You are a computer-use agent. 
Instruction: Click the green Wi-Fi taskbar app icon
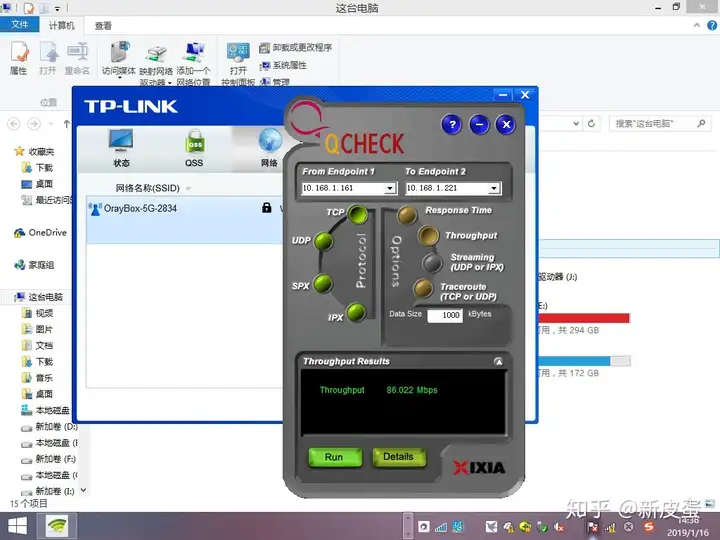click(x=57, y=526)
